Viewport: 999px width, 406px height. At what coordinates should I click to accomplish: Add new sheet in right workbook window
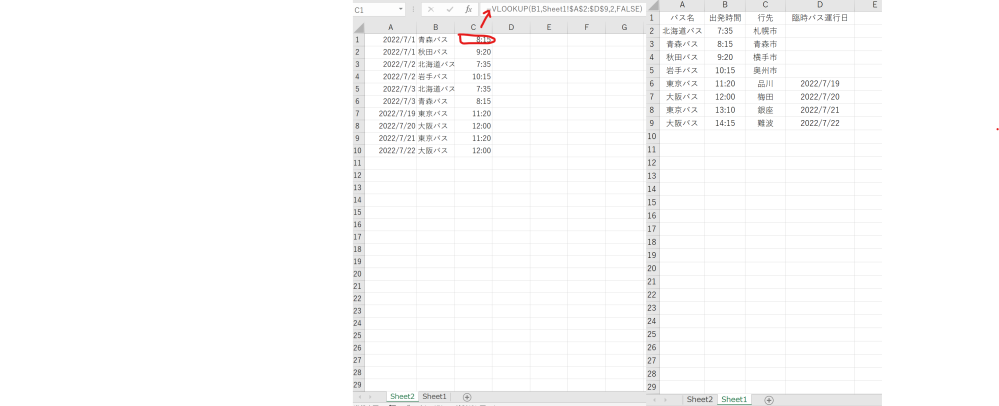tap(768, 399)
